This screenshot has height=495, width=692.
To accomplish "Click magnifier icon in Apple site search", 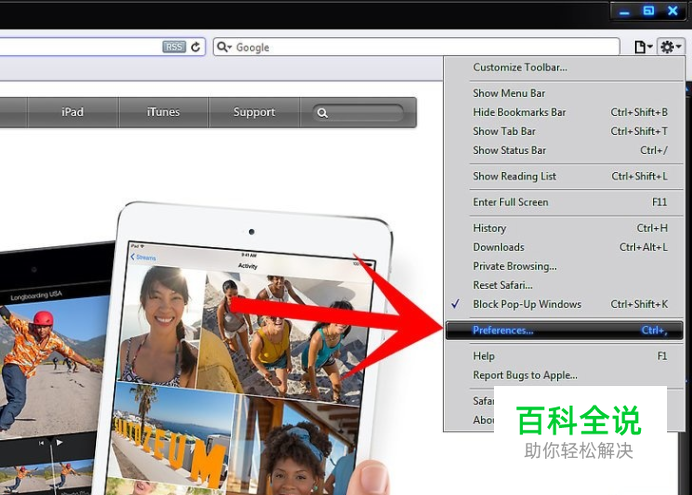I will tap(323, 113).
